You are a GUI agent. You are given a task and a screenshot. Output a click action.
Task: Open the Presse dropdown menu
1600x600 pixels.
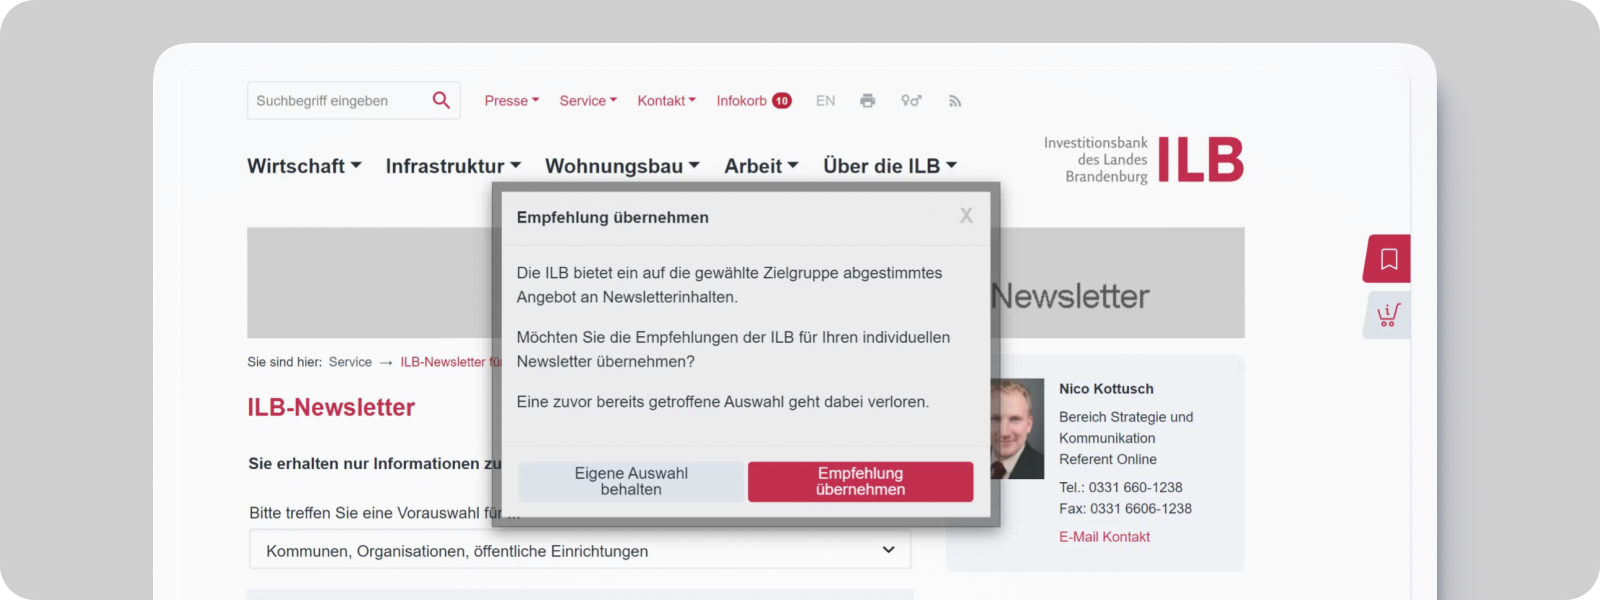512,101
